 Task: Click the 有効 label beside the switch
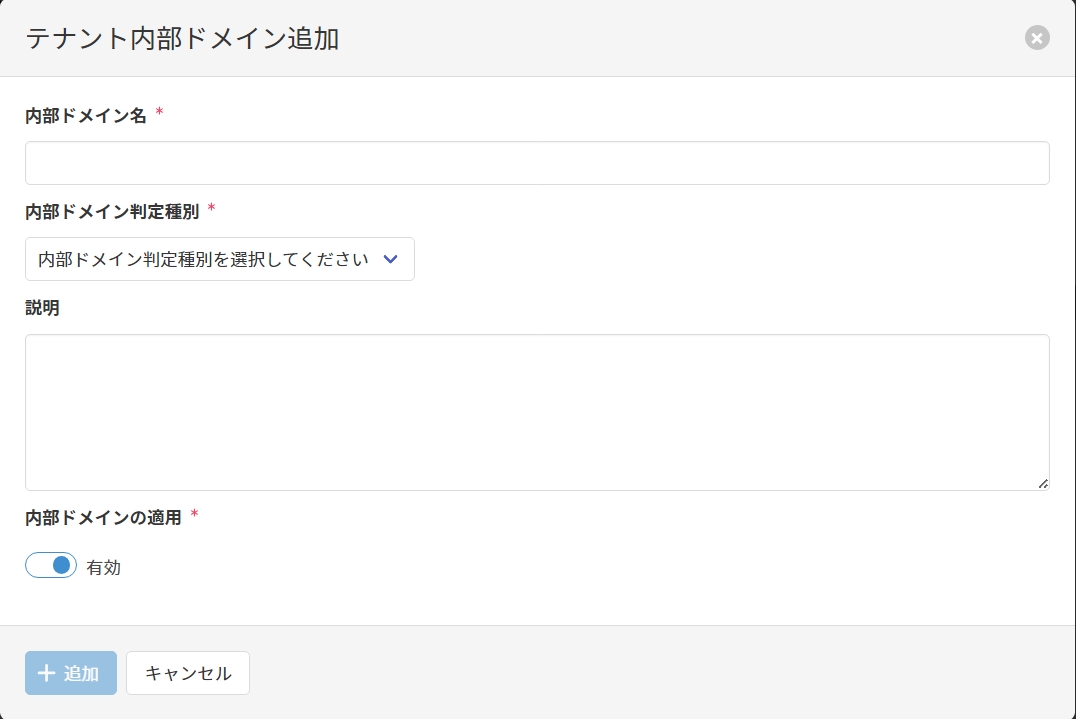104,567
